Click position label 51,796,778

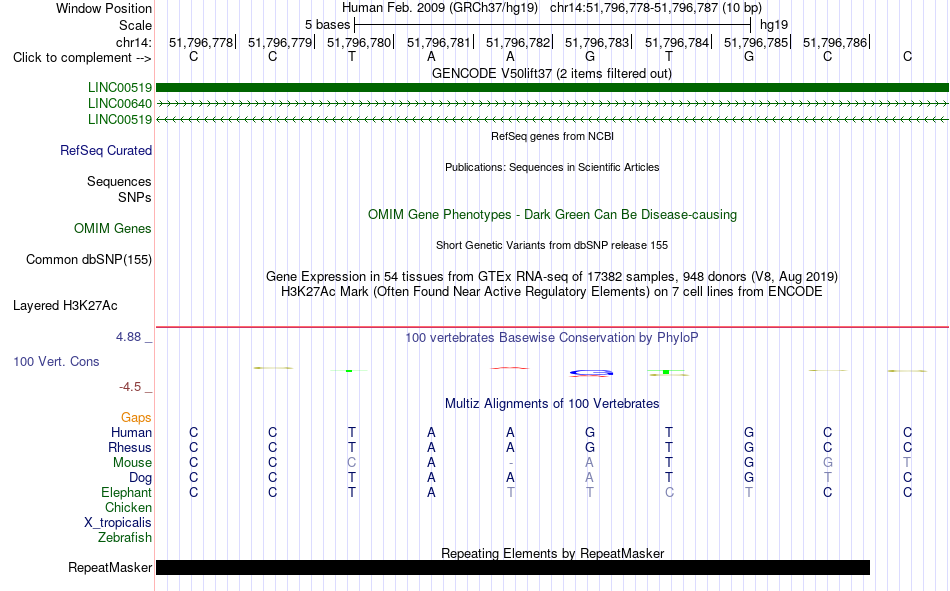pos(201,42)
